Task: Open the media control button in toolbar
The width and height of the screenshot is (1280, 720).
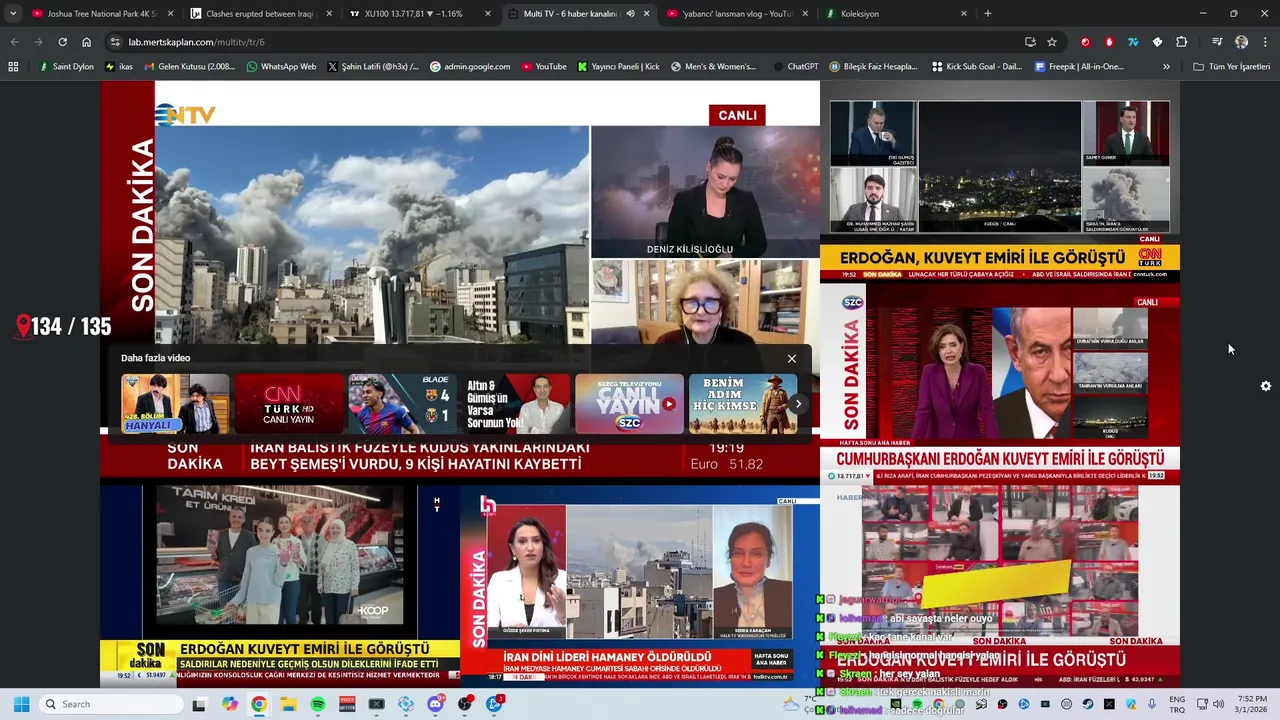Action: tap(1217, 42)
